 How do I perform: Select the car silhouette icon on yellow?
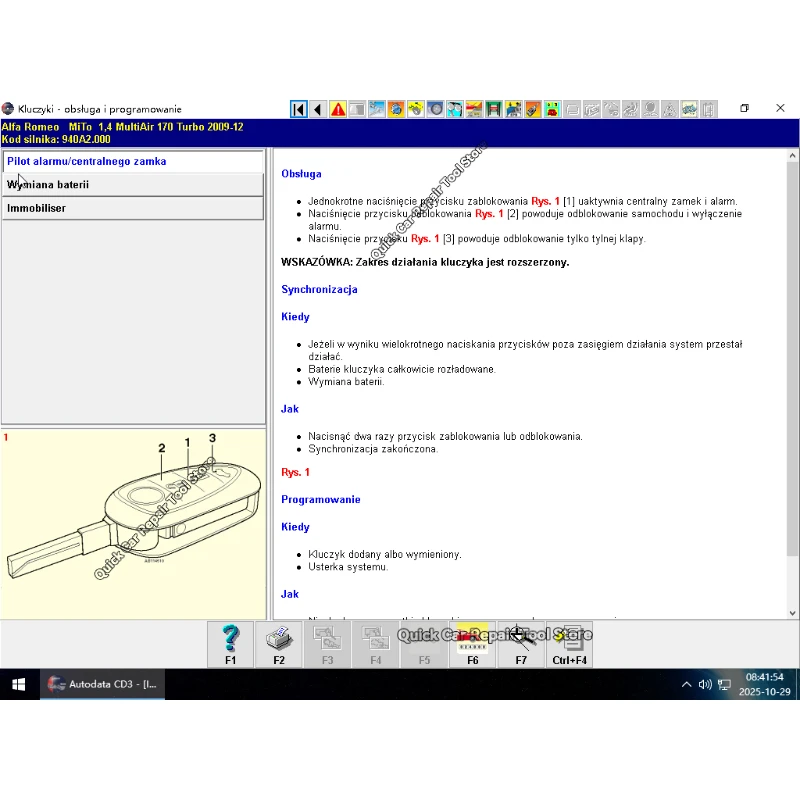[x=689, y=109]
